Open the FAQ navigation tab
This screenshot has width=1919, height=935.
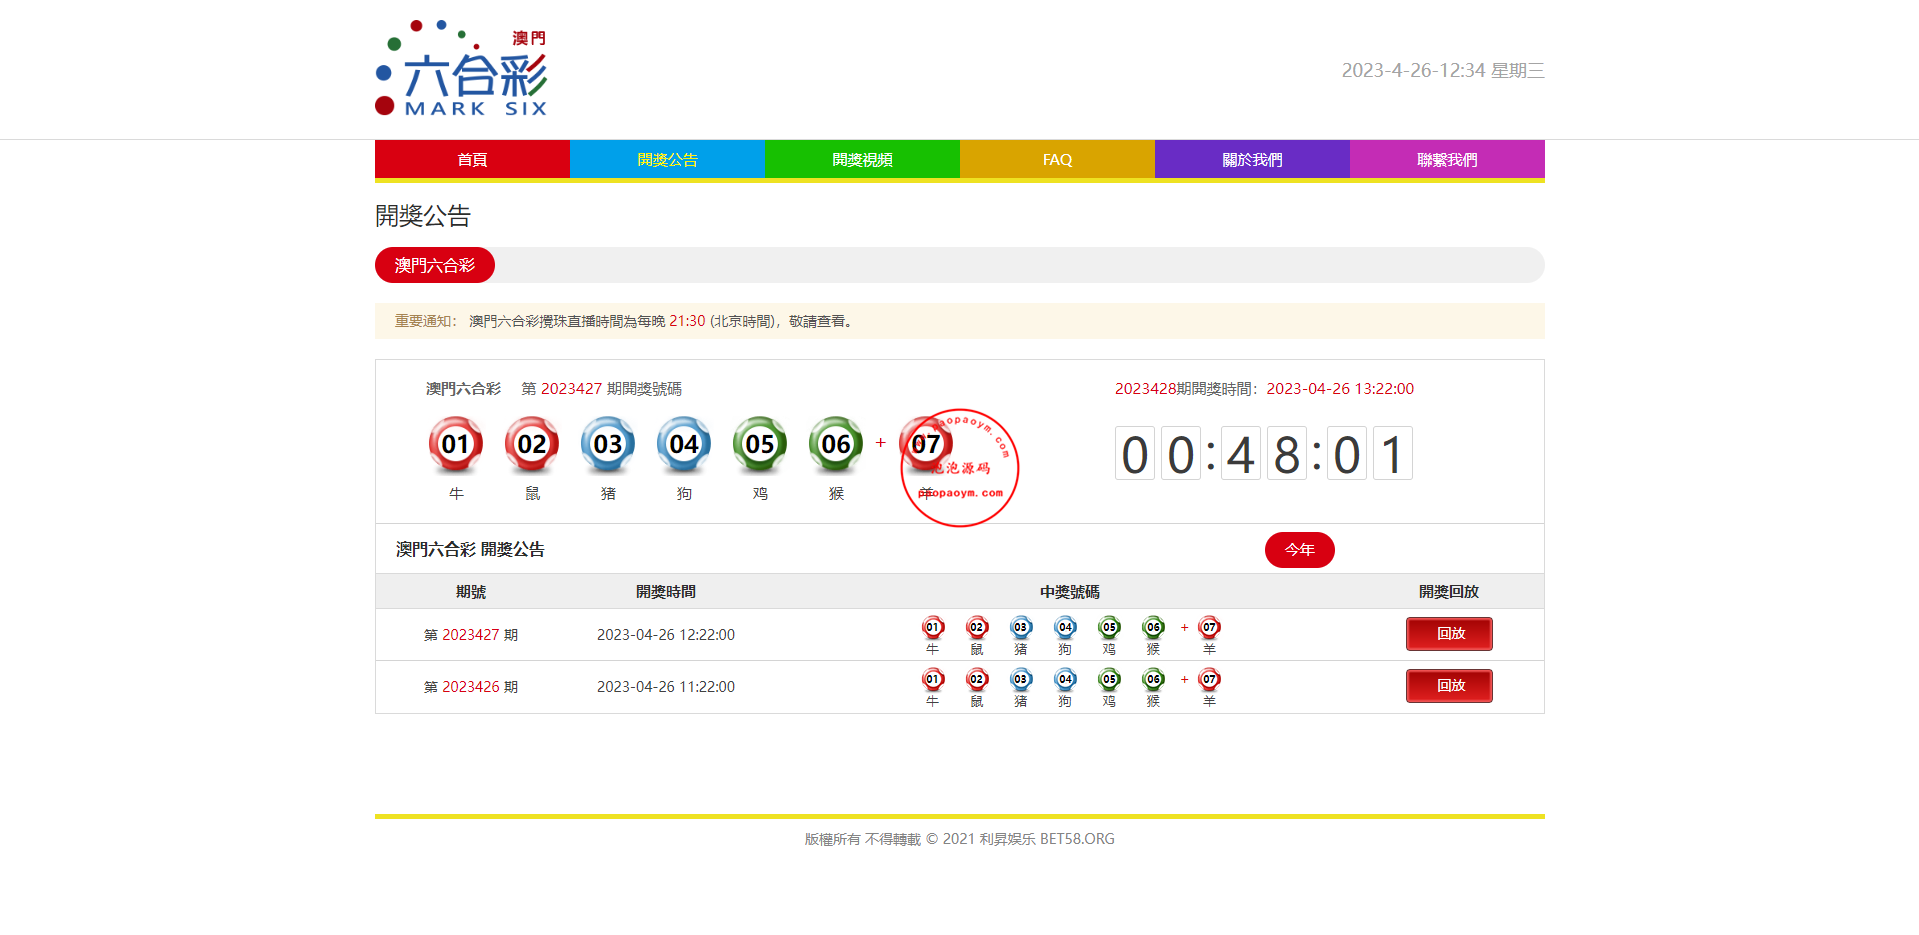click(1057, 160)
